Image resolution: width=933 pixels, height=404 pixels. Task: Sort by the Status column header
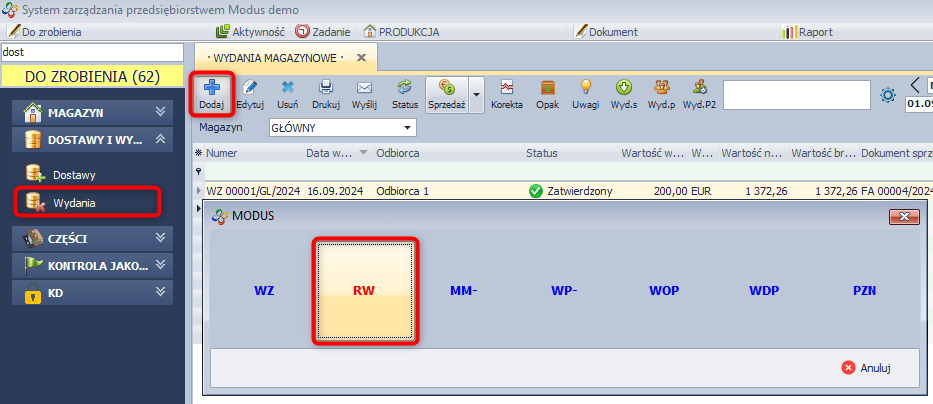[572, 153]
